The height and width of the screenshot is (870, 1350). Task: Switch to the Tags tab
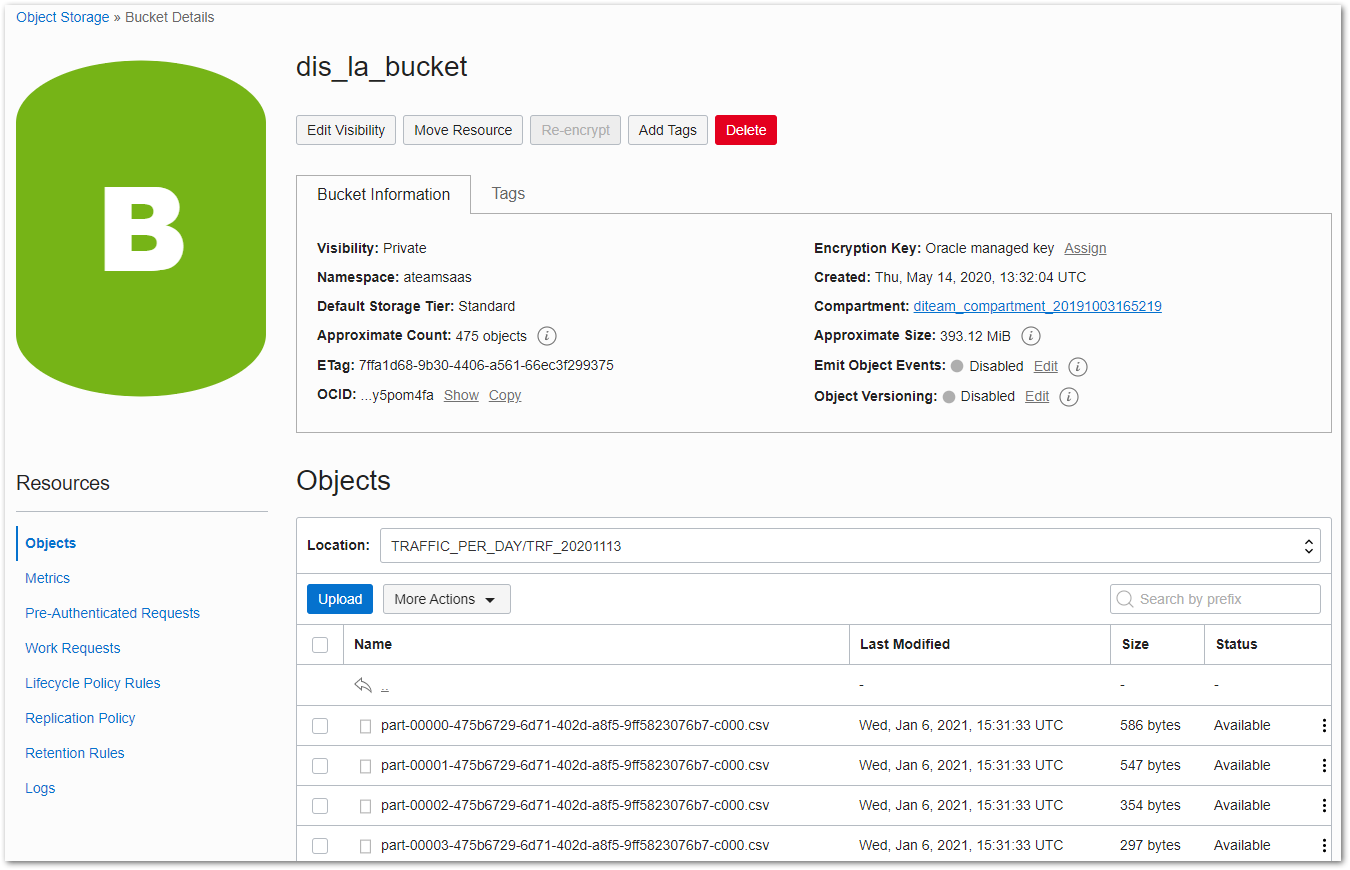508,194
